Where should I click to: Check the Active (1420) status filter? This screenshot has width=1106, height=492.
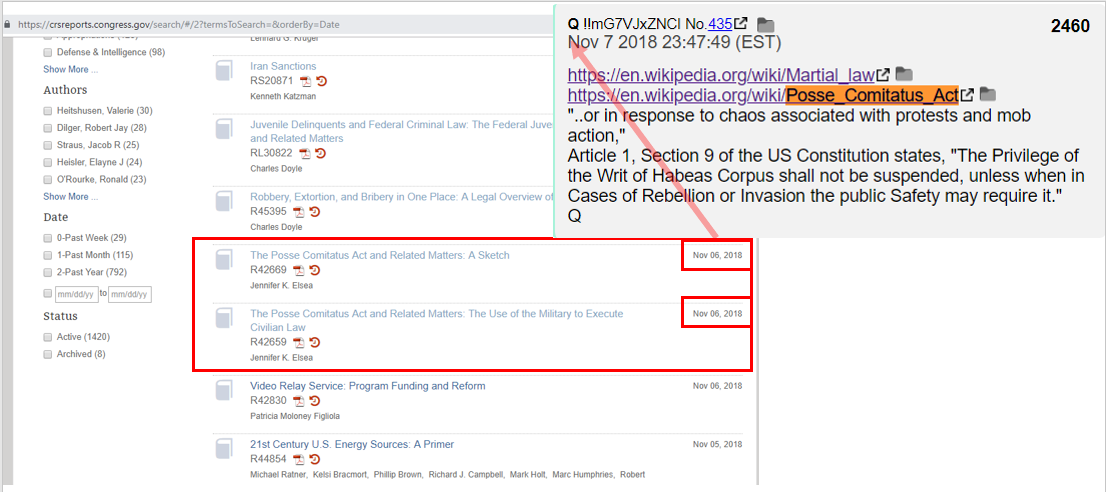click(x=47, y=337)
